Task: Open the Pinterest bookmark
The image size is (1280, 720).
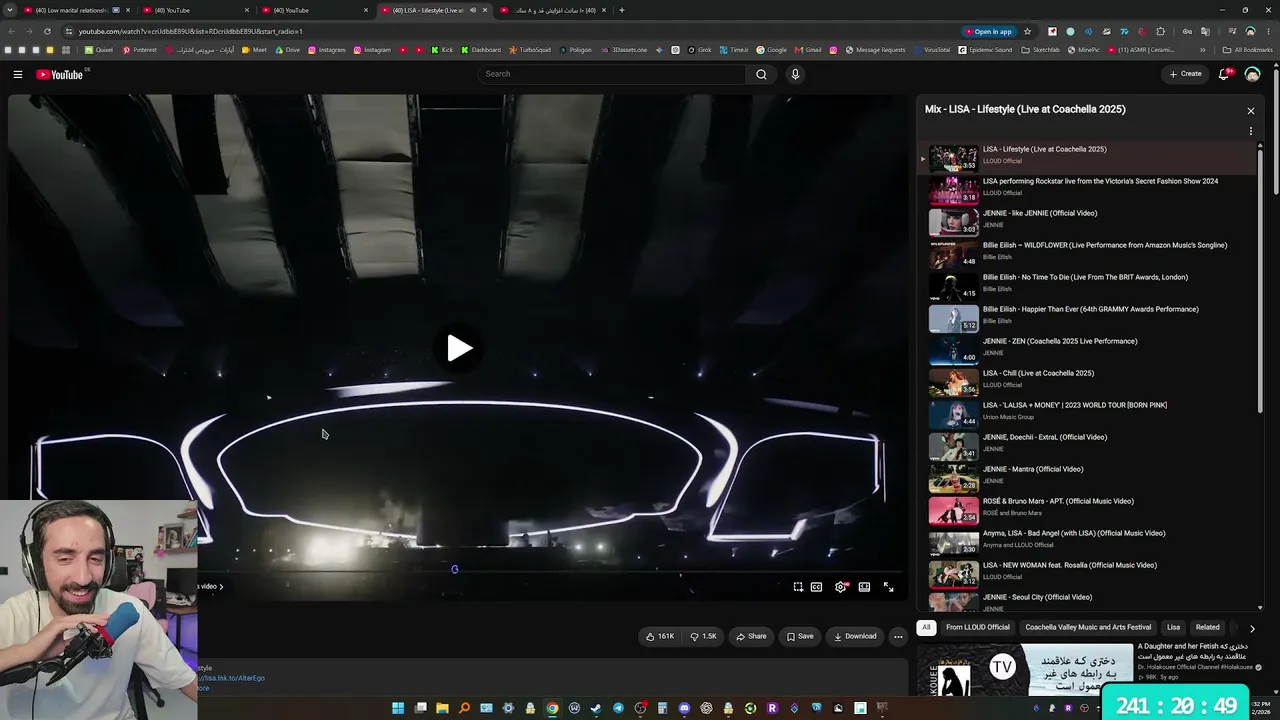Action: pos(140,50)
